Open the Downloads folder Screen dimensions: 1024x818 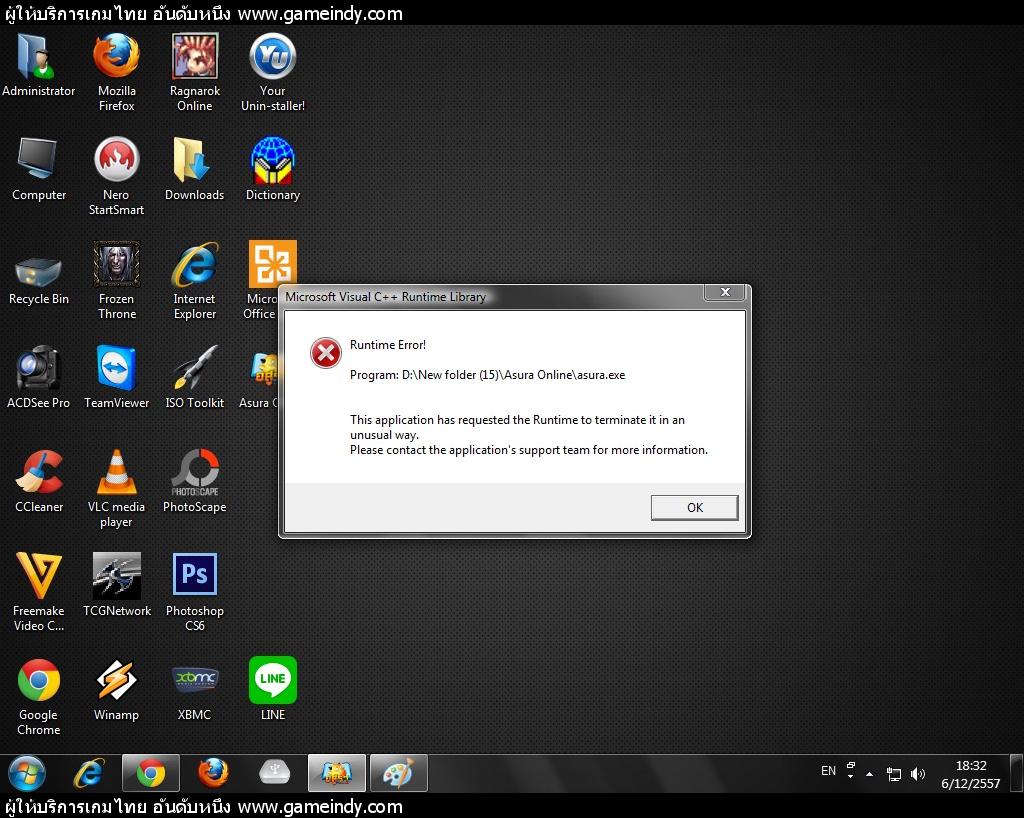pos(195,168)
